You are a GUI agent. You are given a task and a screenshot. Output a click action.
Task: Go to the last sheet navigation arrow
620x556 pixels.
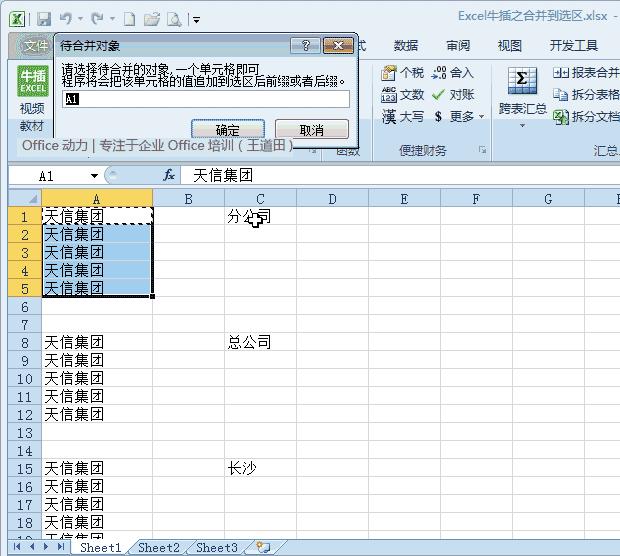(x=60, y=547)
